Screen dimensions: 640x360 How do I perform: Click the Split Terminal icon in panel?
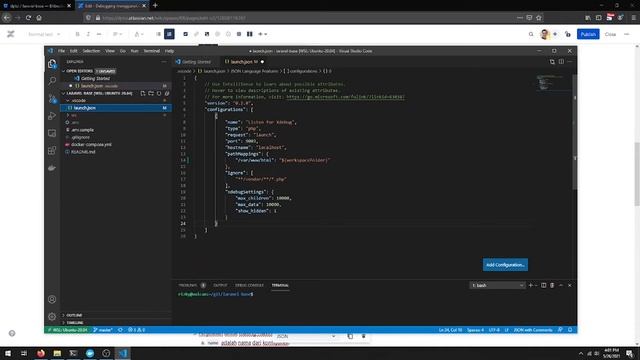click(x=543, y=285)
